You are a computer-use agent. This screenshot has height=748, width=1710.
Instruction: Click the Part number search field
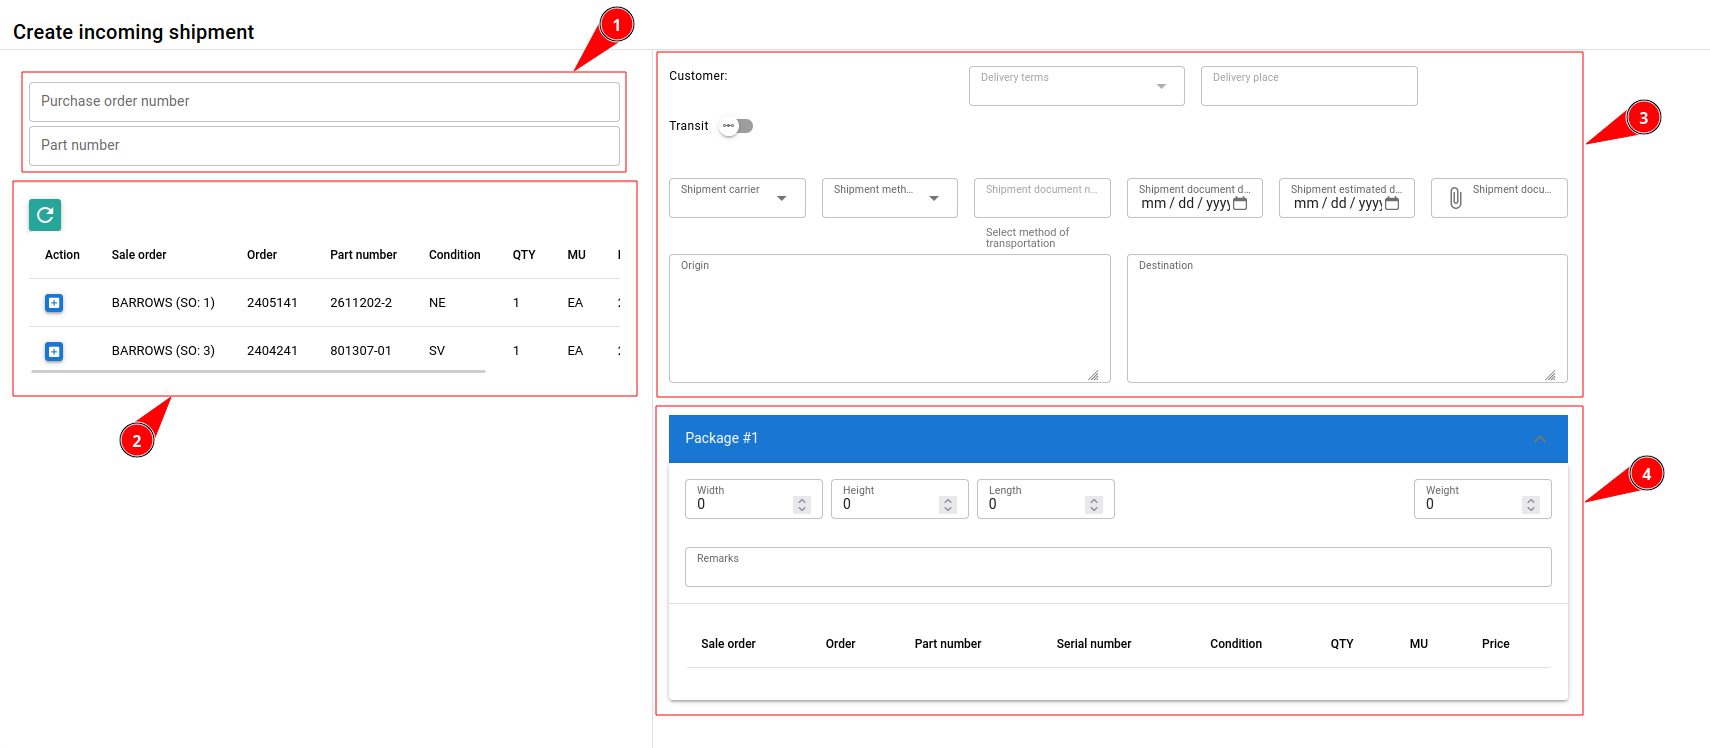point(324,146)
